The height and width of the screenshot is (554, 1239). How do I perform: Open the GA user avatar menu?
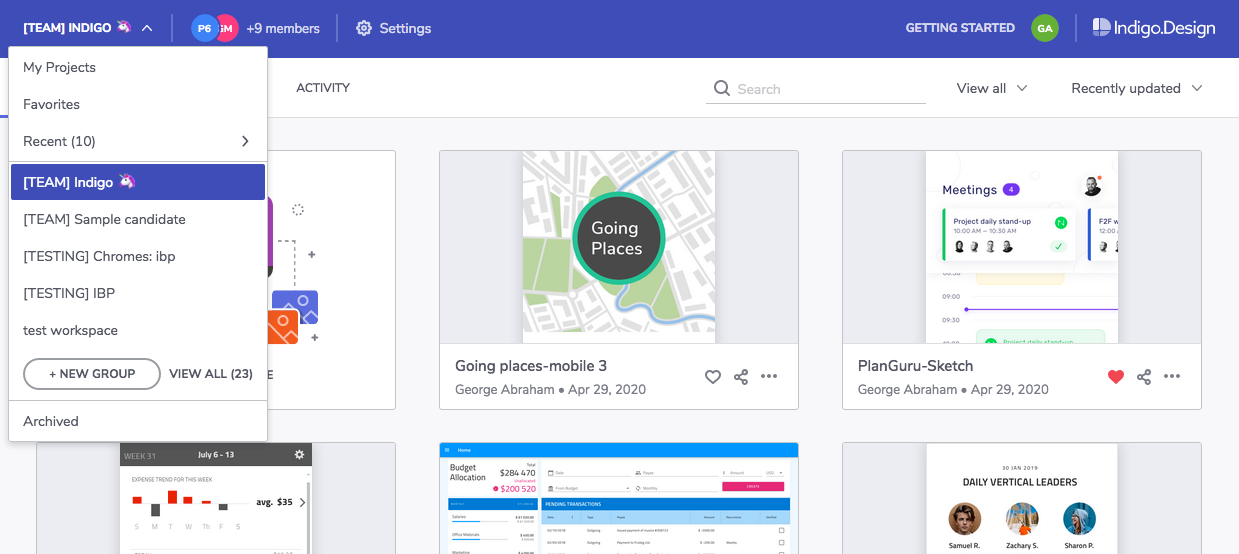coord(1045,28)
